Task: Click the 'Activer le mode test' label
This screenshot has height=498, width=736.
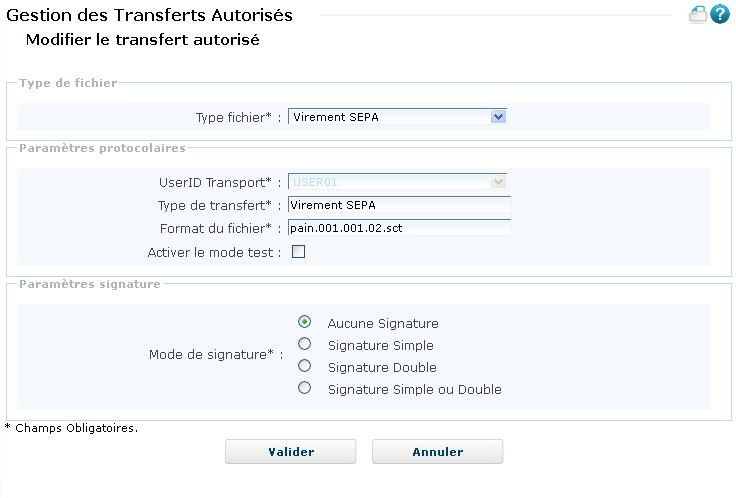Action: [x=213, y=252]
